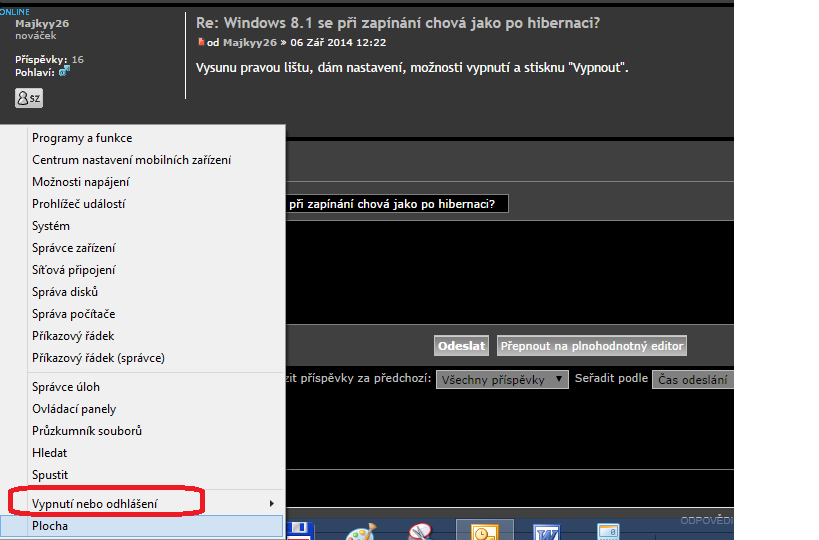Open the Word taskbar icon

click(x=547, y=532)
